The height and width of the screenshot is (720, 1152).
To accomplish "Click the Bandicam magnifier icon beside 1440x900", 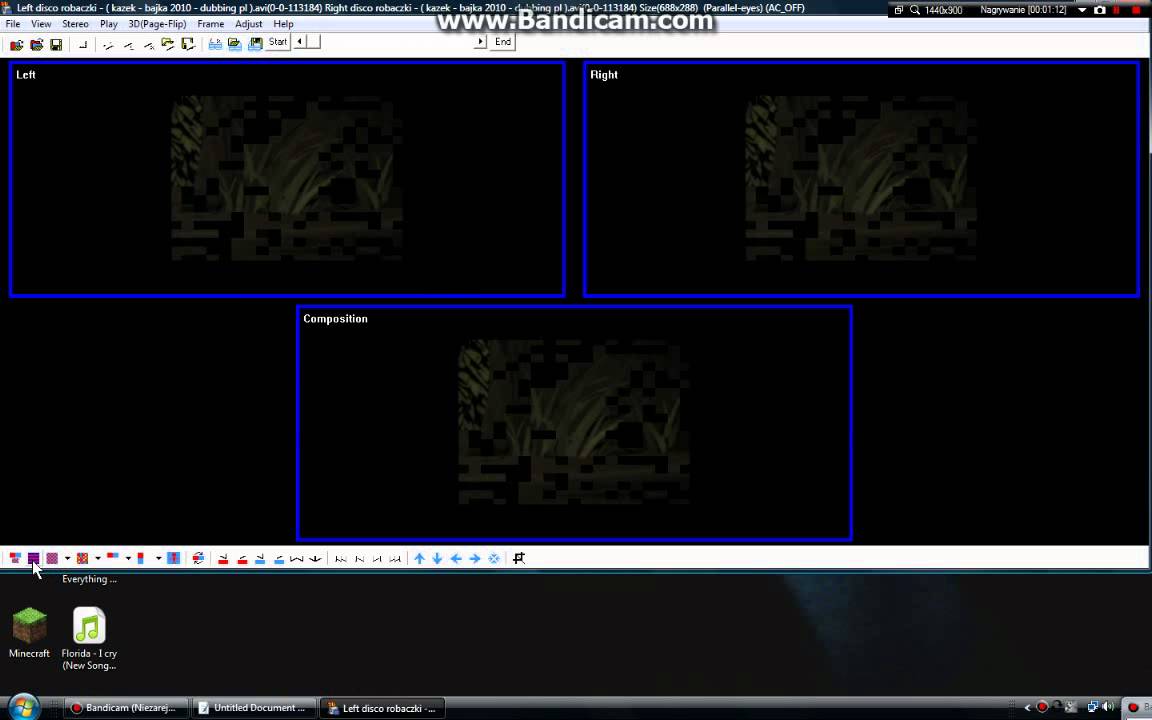I will click(x=915, y=10).
